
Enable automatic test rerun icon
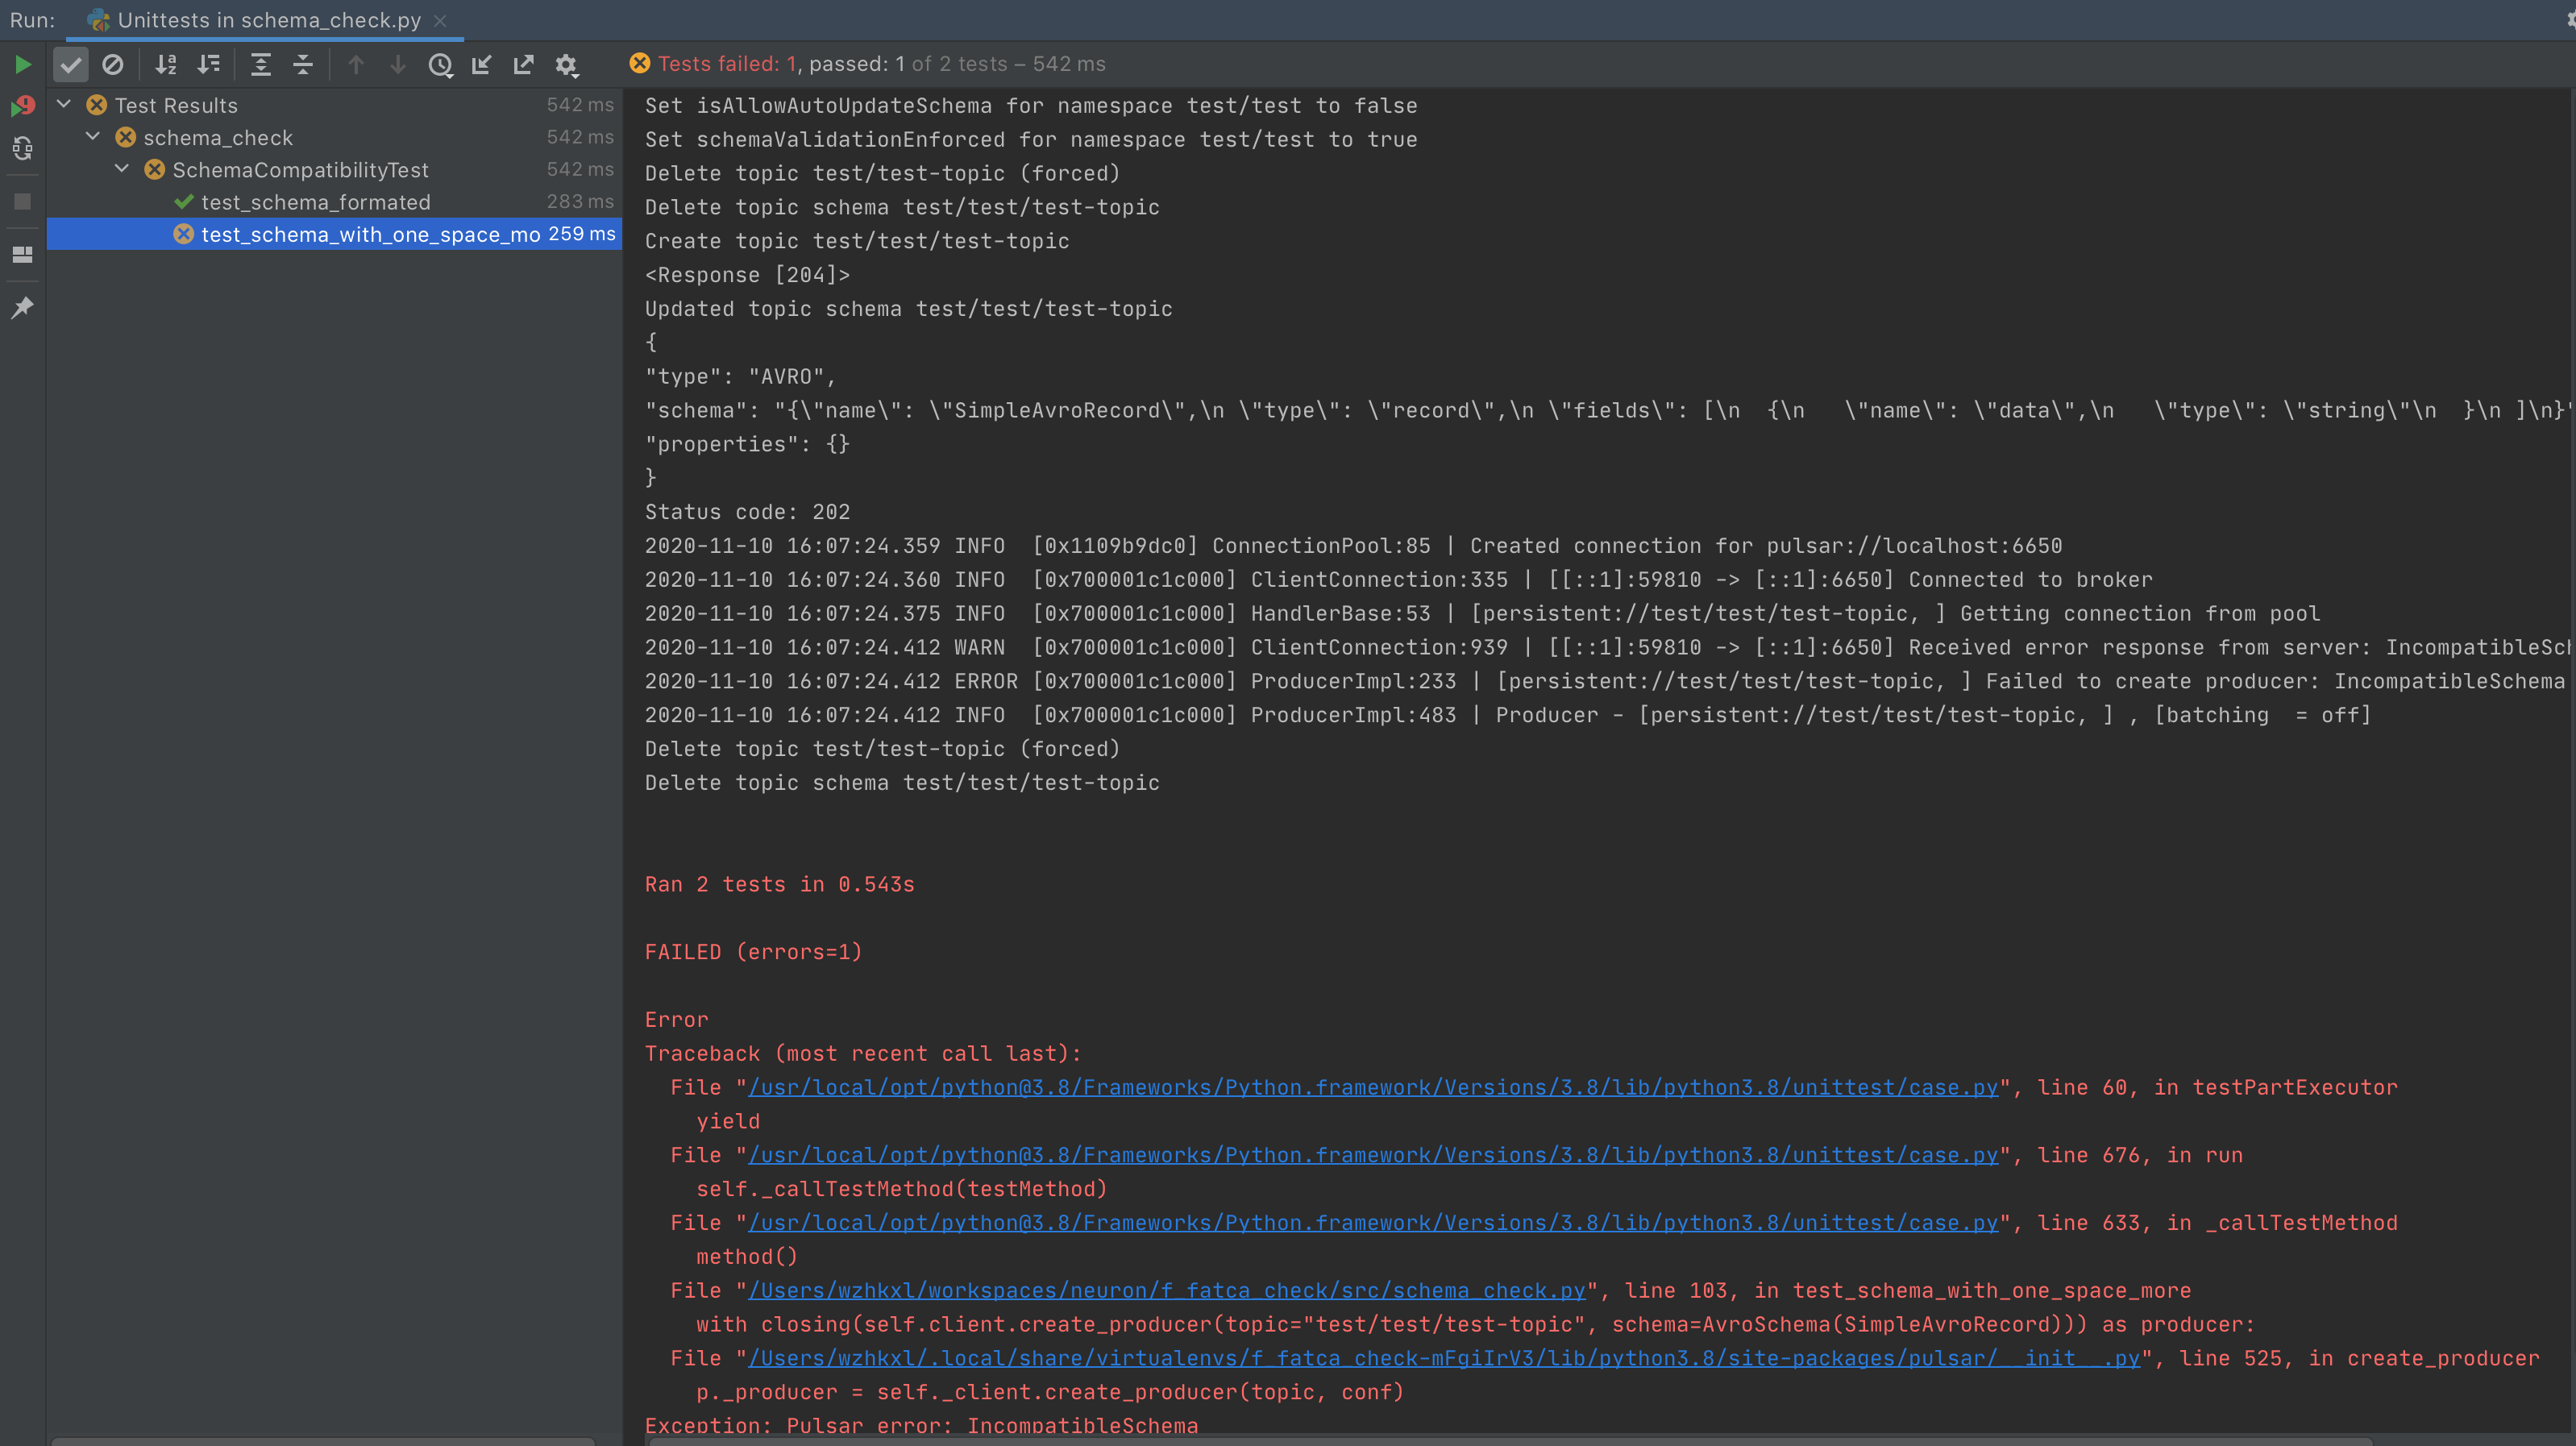22,149
